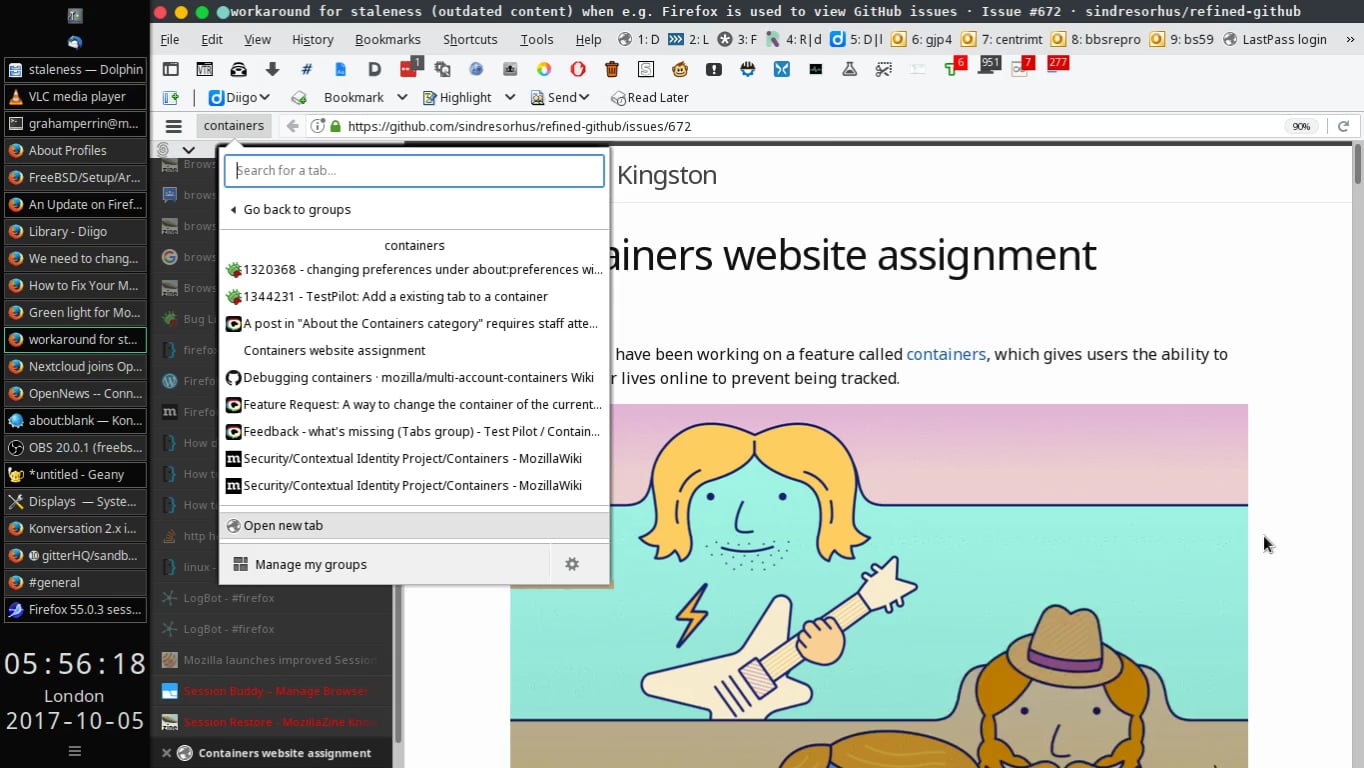Click the icon with red badge 7
Image resolution: width=1364 pixels, height=768 pixels.
tap(1023, 67)
